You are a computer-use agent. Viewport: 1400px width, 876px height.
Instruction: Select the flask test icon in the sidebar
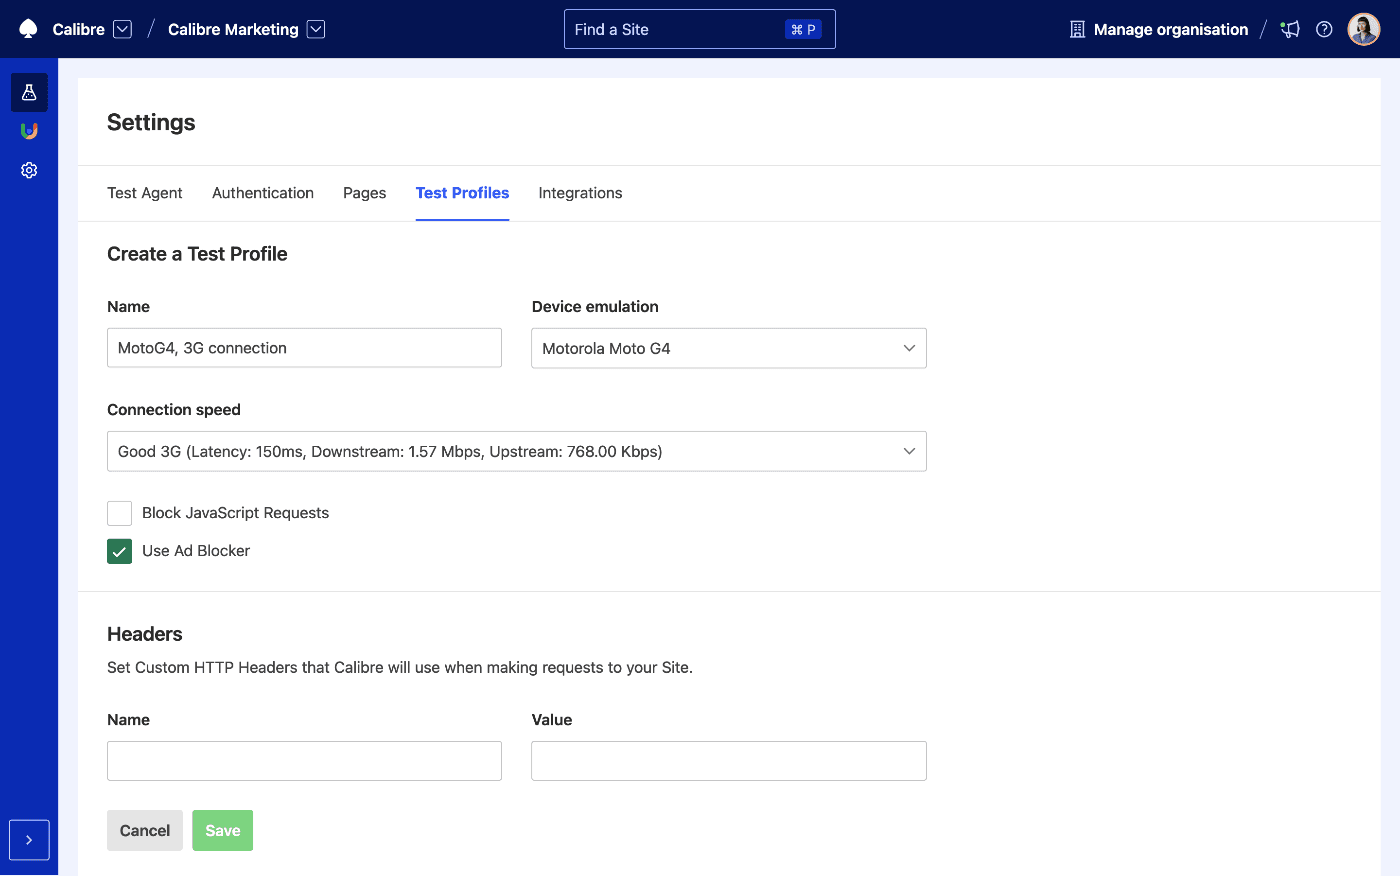(x=28, y=91)
